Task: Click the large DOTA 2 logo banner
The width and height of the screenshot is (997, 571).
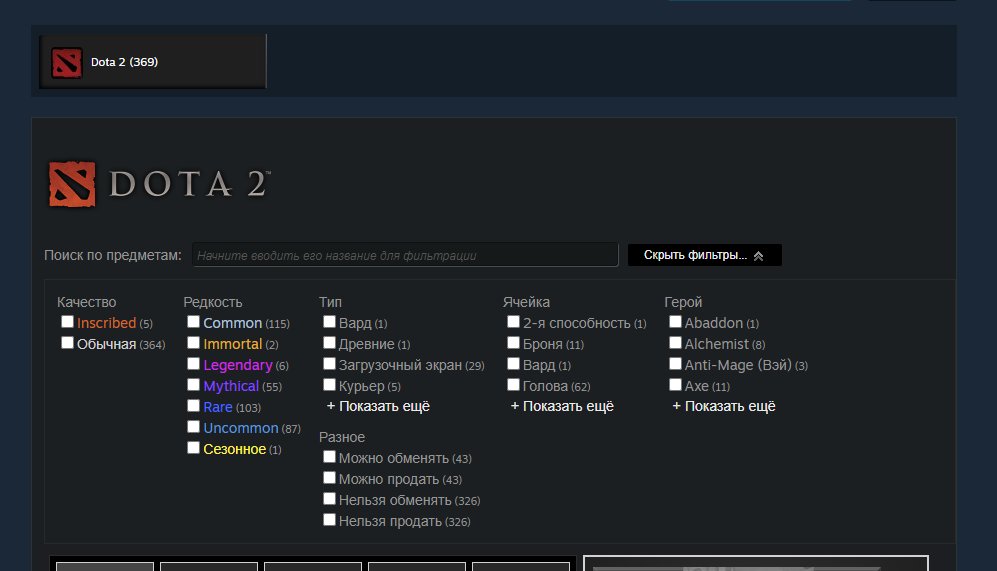Action: (x=158, y=184)
